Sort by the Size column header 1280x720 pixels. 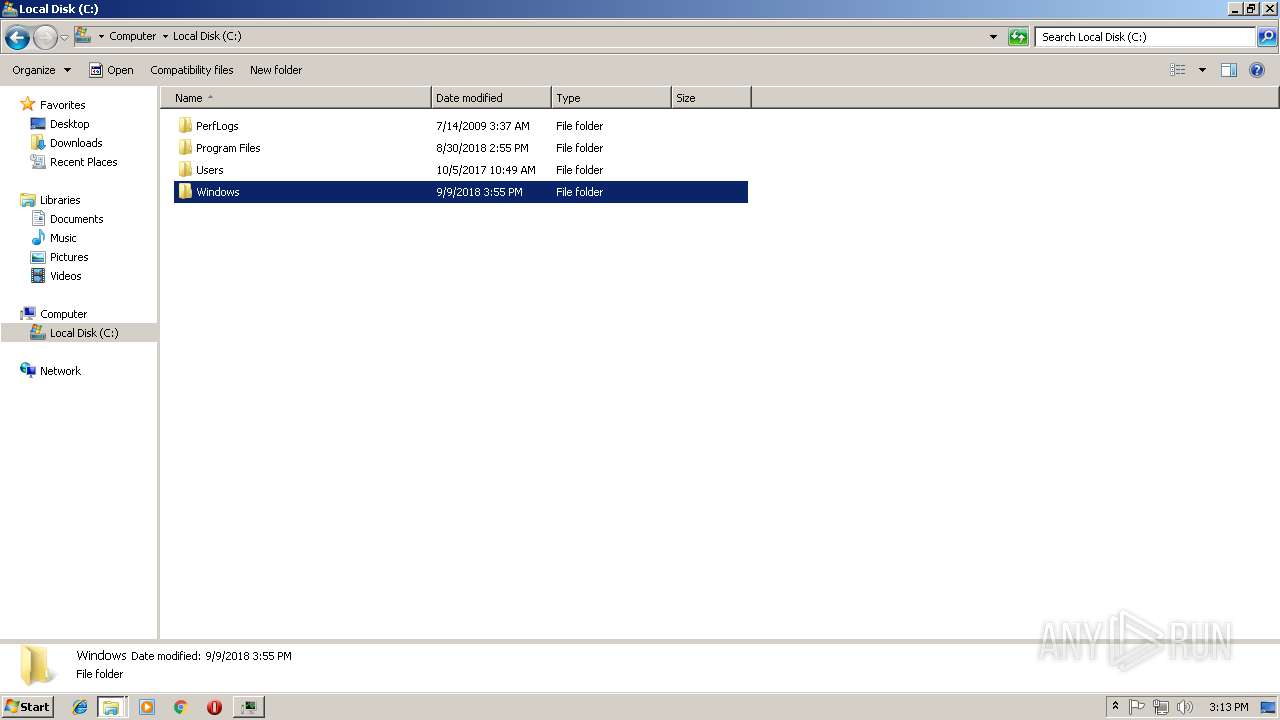pyautogui.click(x=711, y=98)
